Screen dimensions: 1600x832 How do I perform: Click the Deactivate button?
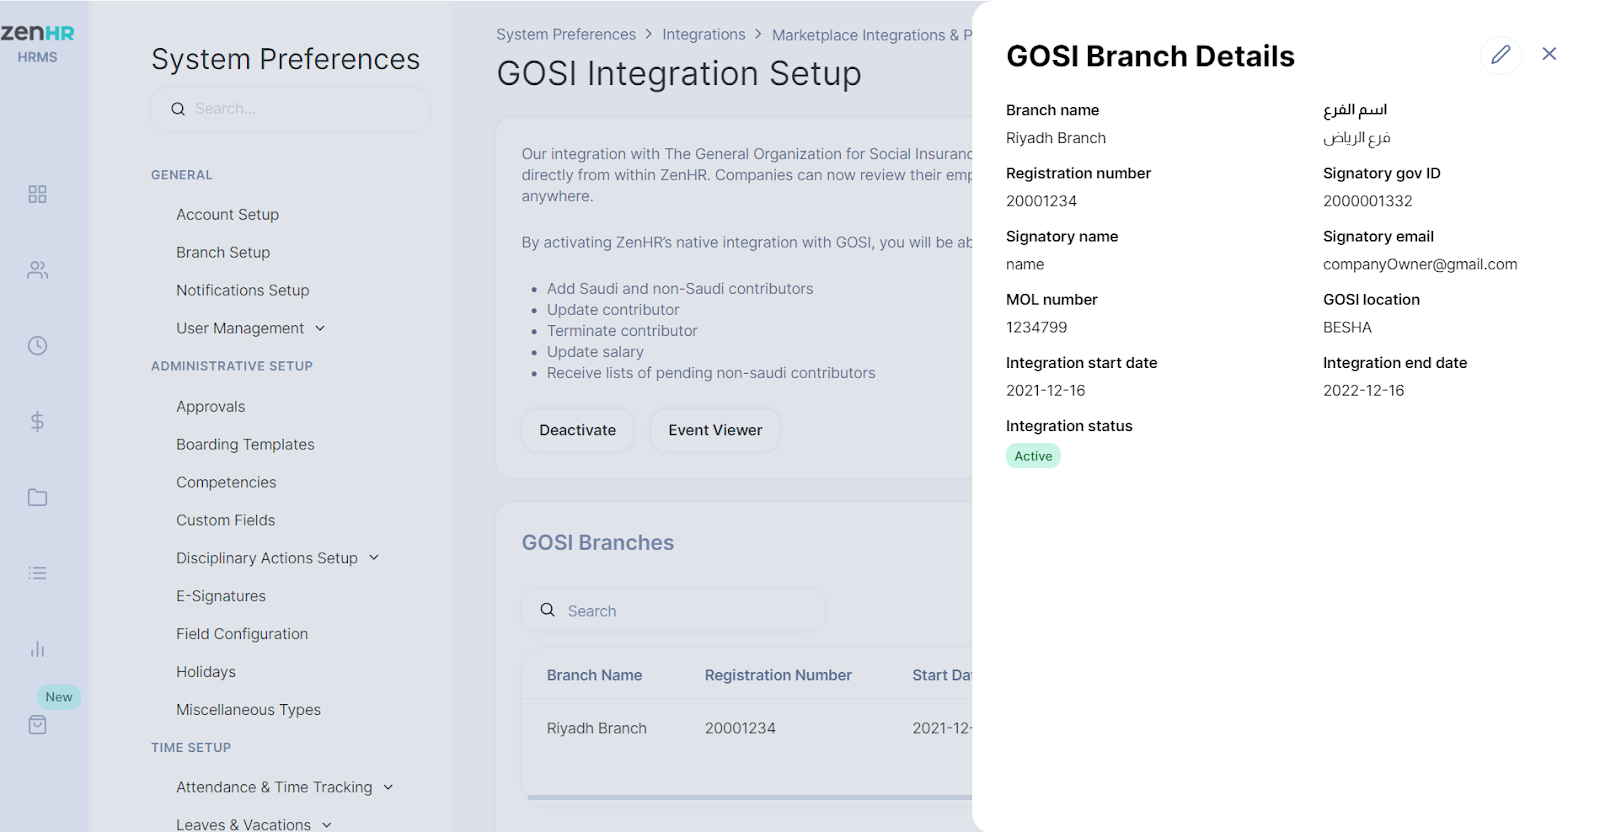pos(578,430)
